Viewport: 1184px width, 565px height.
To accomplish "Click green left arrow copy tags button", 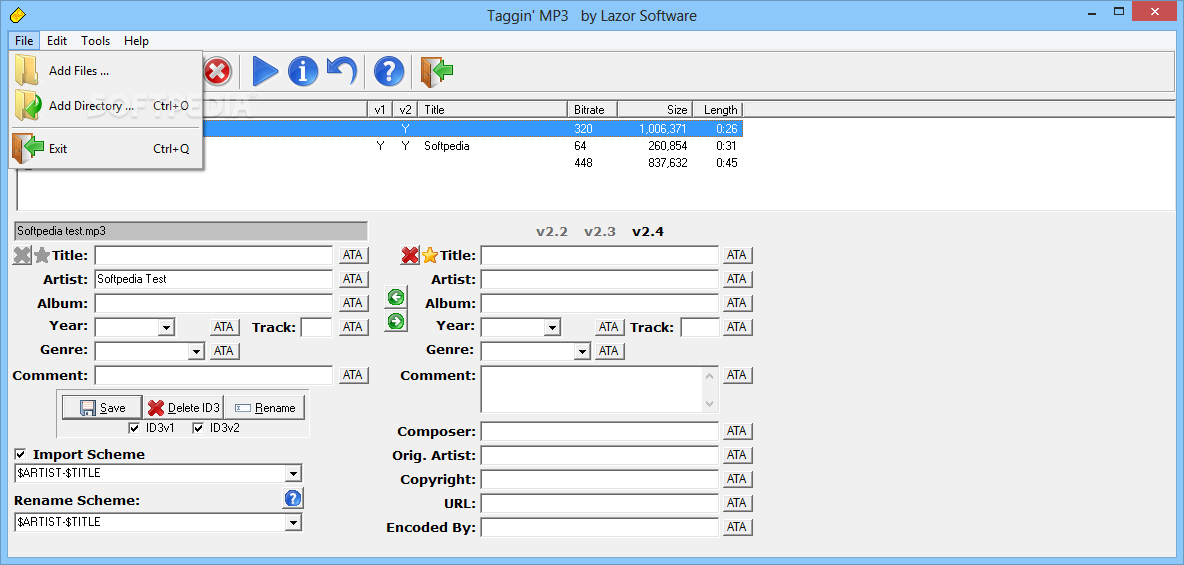I will tap(396, 298).
